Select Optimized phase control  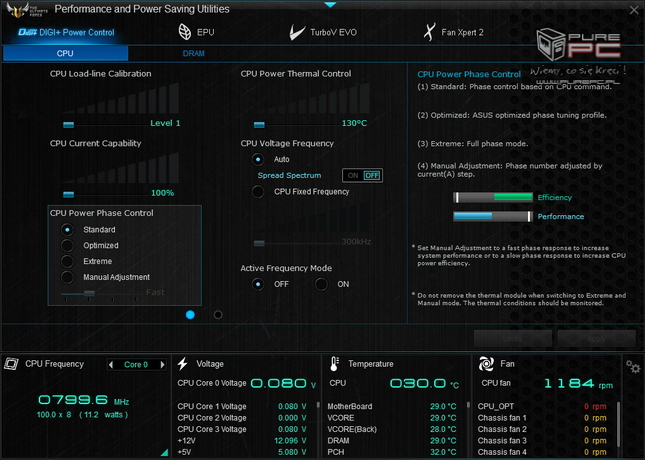(x=67, y=246)
